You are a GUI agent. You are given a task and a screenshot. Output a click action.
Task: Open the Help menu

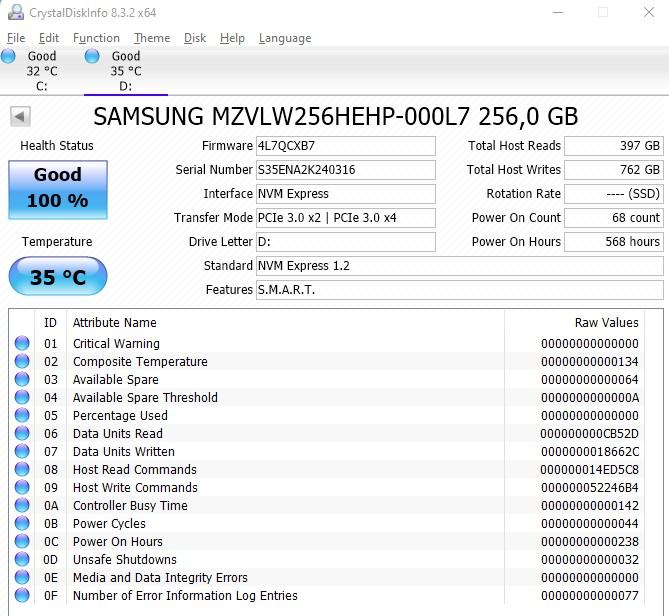point(233,38)
